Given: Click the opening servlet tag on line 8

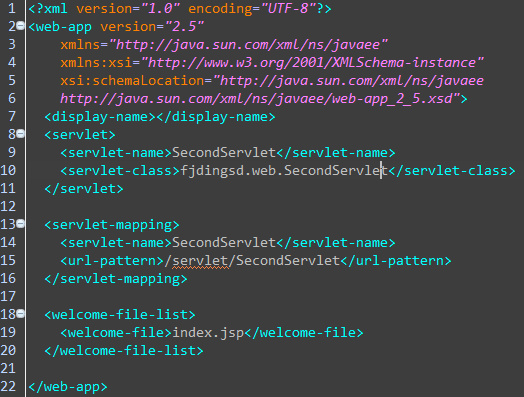Looking at the screenshot, I should point(80,135).
